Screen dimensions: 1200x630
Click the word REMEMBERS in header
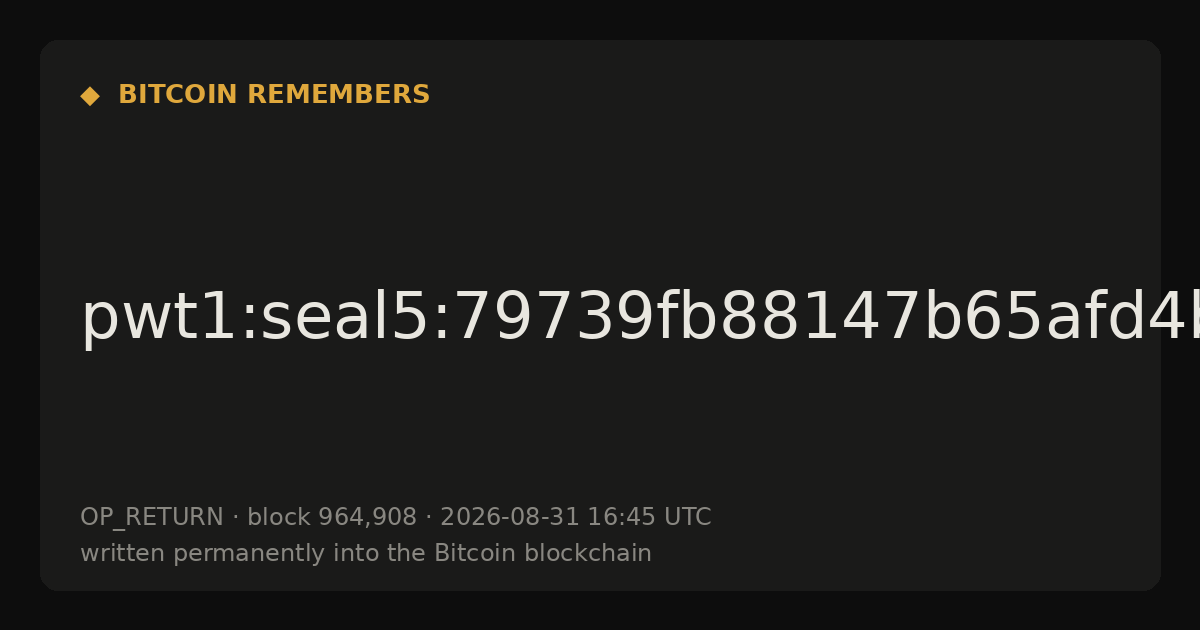point(338,95)
